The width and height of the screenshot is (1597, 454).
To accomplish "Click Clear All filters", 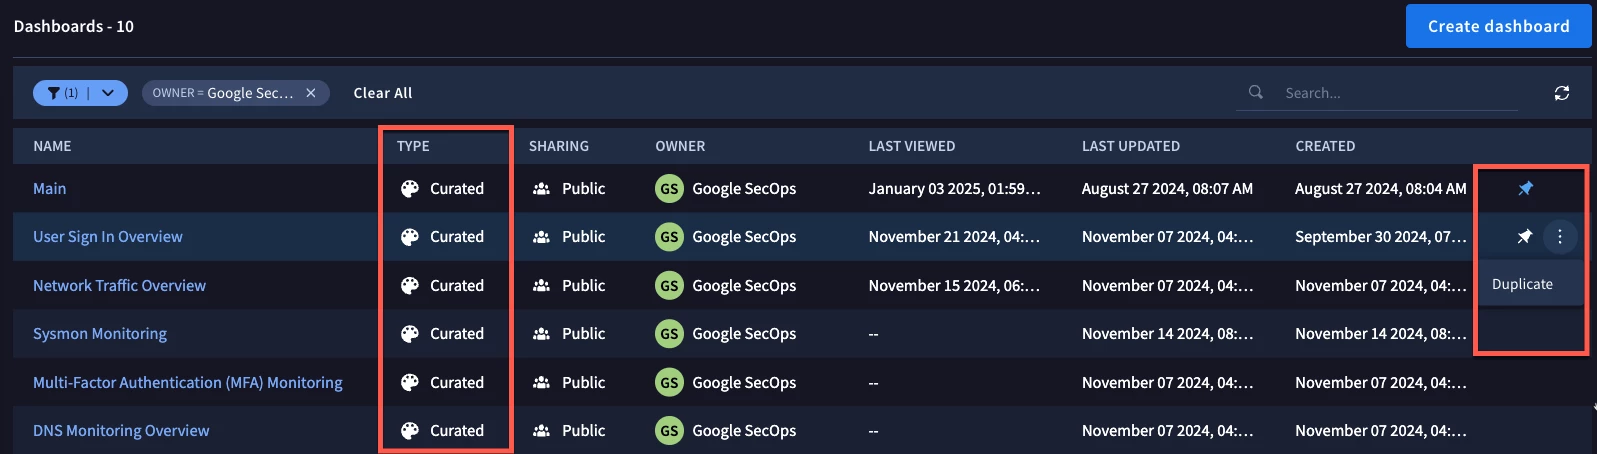I will coord(383,93).
